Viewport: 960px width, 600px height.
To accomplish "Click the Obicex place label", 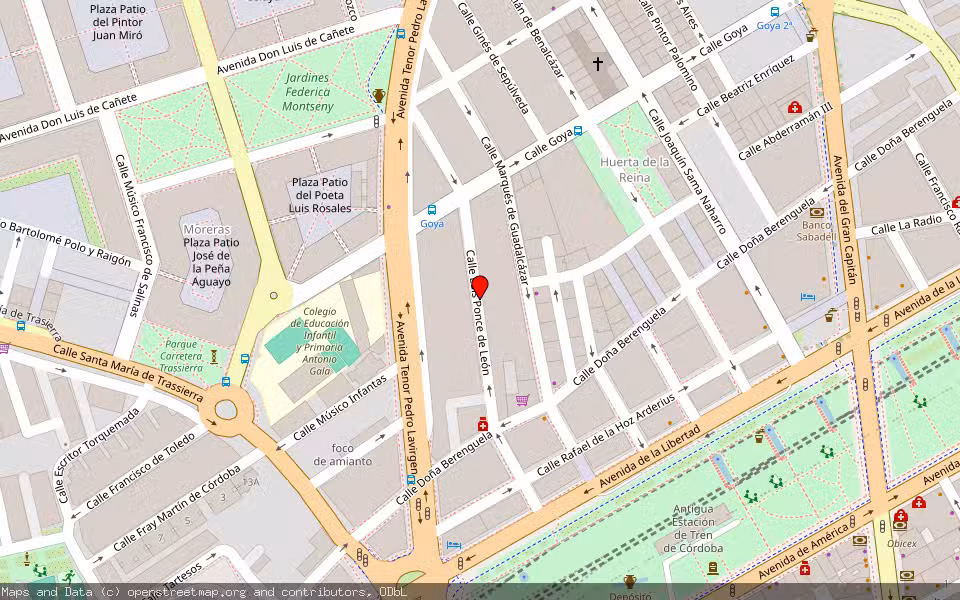I will click(x=901, y=543).
